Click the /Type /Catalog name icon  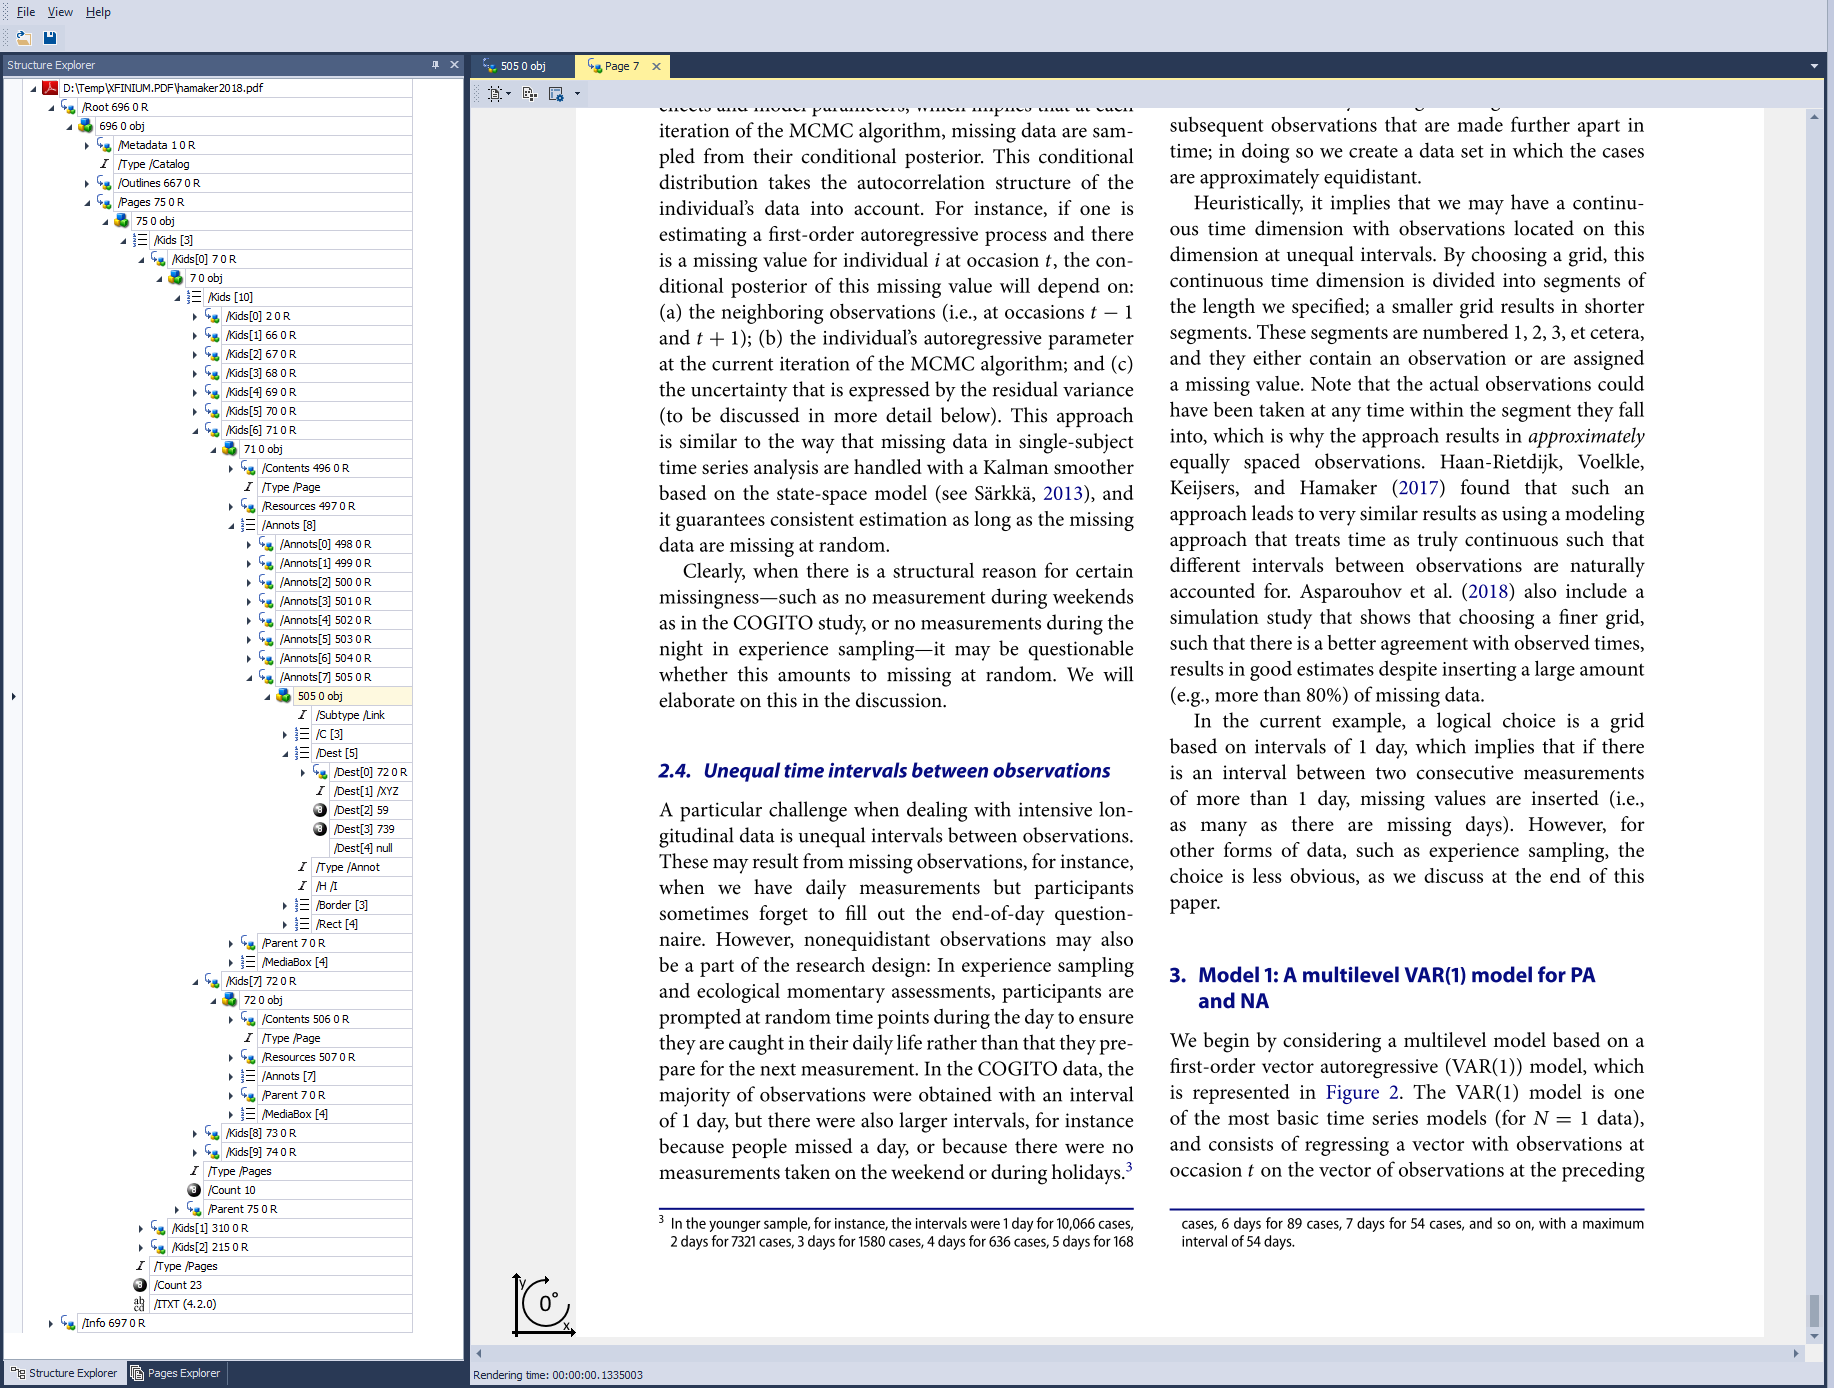pos(104,164)
